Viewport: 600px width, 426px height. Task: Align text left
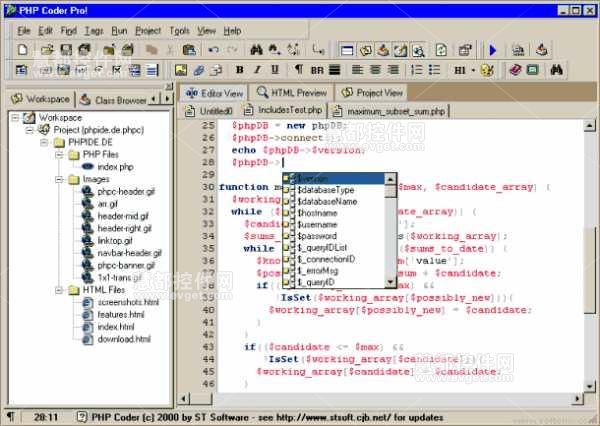357,70
